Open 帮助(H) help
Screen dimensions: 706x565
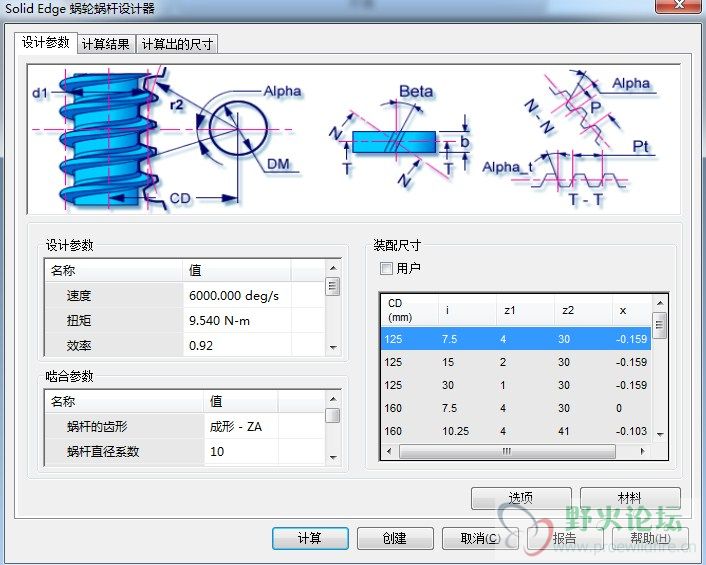pos(650,538)
